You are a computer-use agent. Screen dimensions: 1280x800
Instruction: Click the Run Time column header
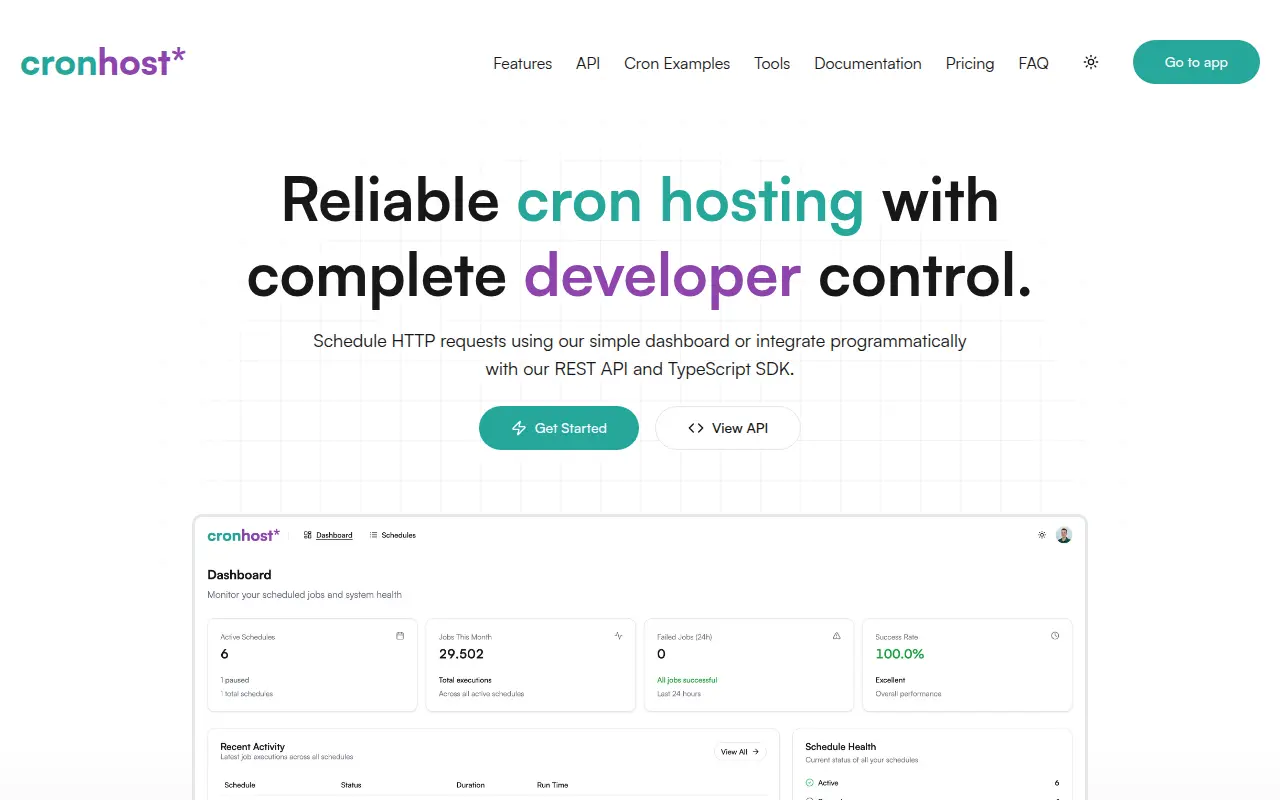click(x=553, y=785)
